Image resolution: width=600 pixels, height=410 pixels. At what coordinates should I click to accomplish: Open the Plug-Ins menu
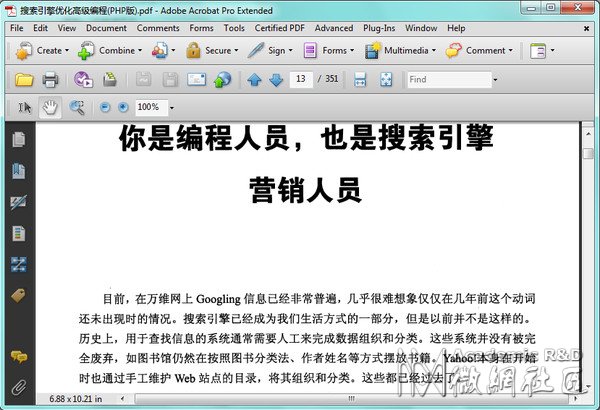point(379,28)
